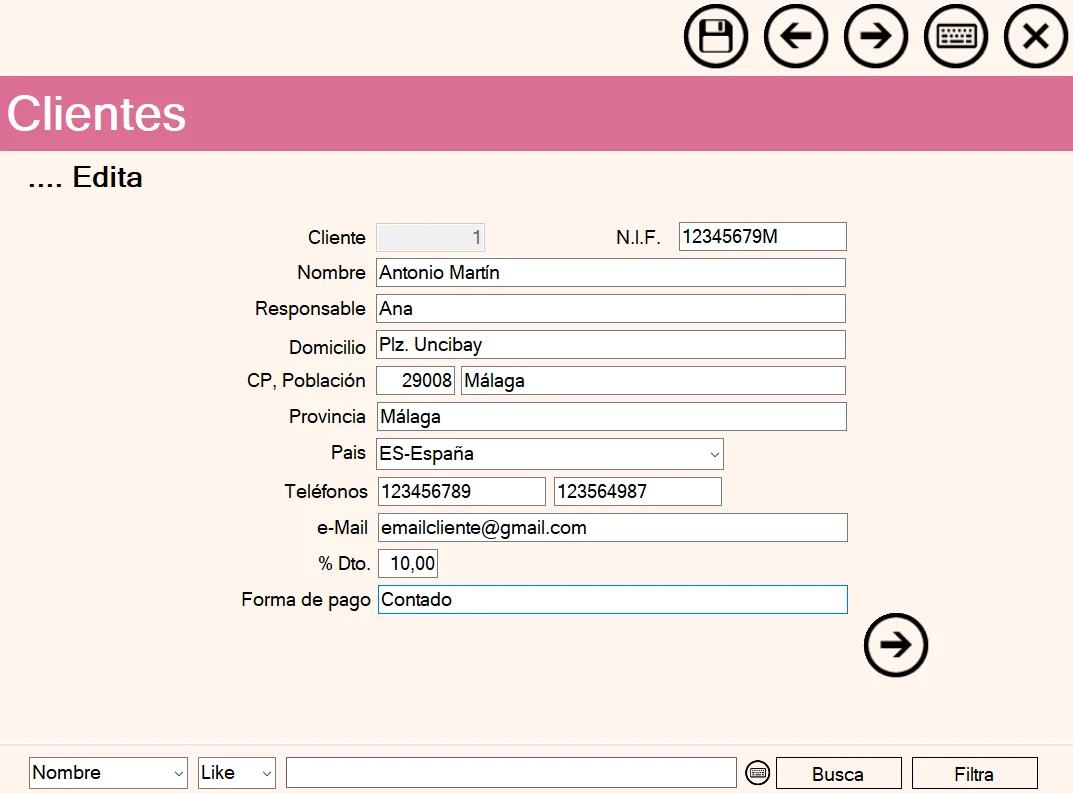
Task: Go to next record with top right arrow
Action: click(875, 37)
